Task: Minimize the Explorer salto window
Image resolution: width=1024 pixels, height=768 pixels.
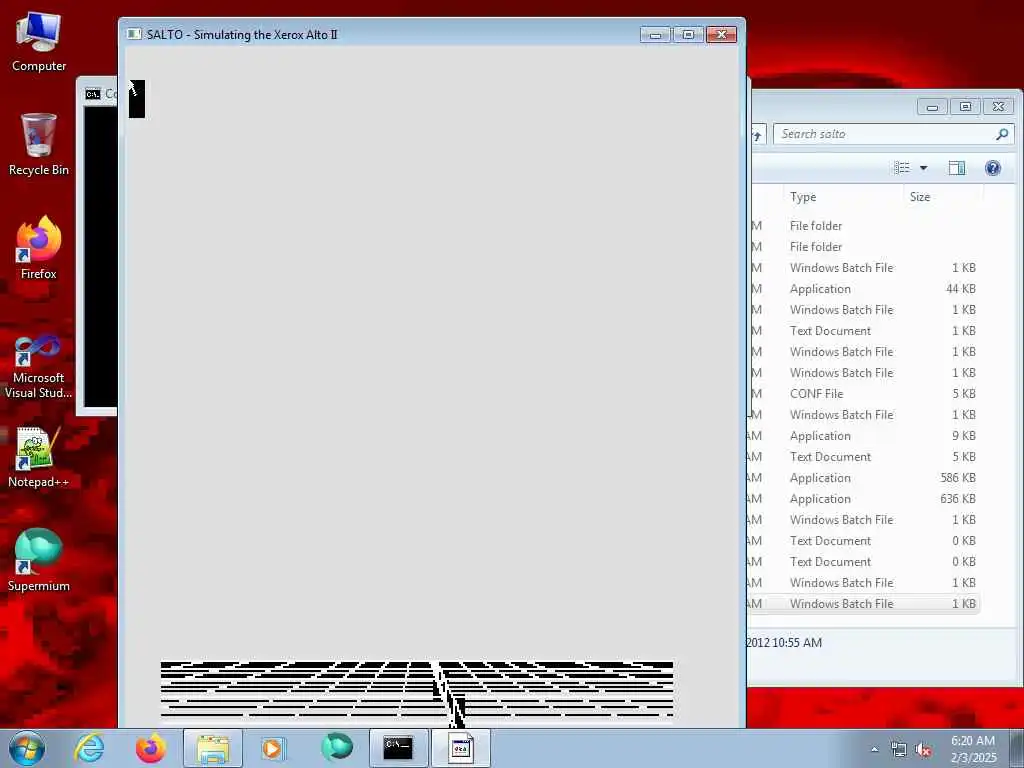Action: pyautogui.click(x=932, y=106)
